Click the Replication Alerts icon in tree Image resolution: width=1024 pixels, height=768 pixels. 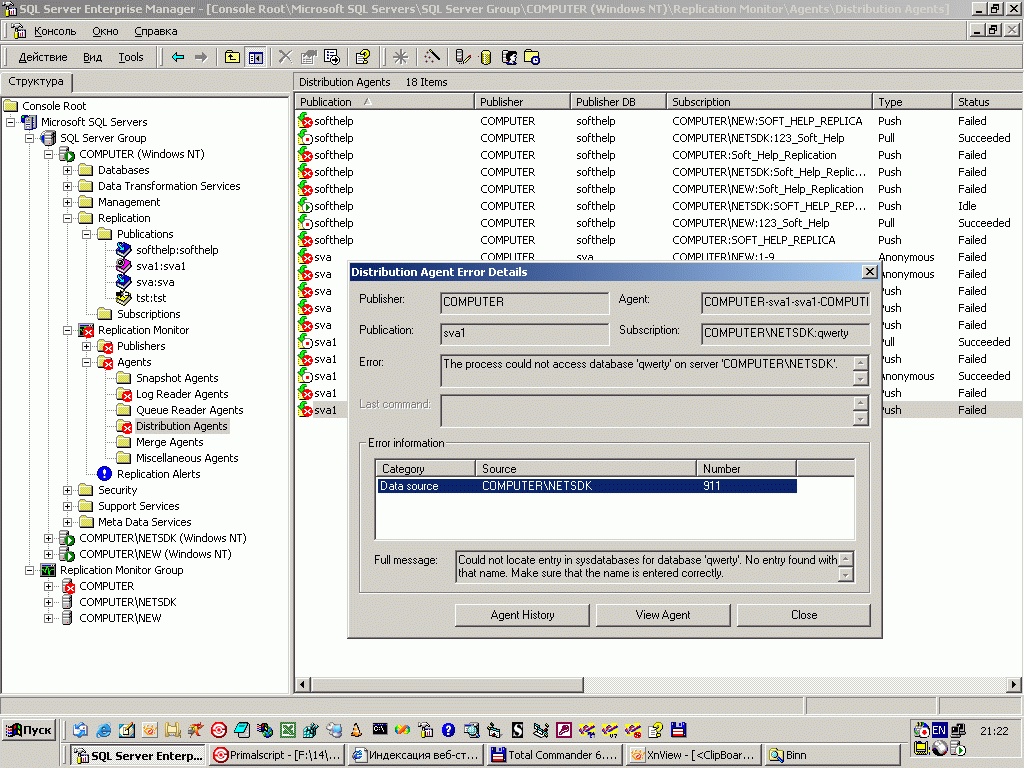[x=104, y=474]
